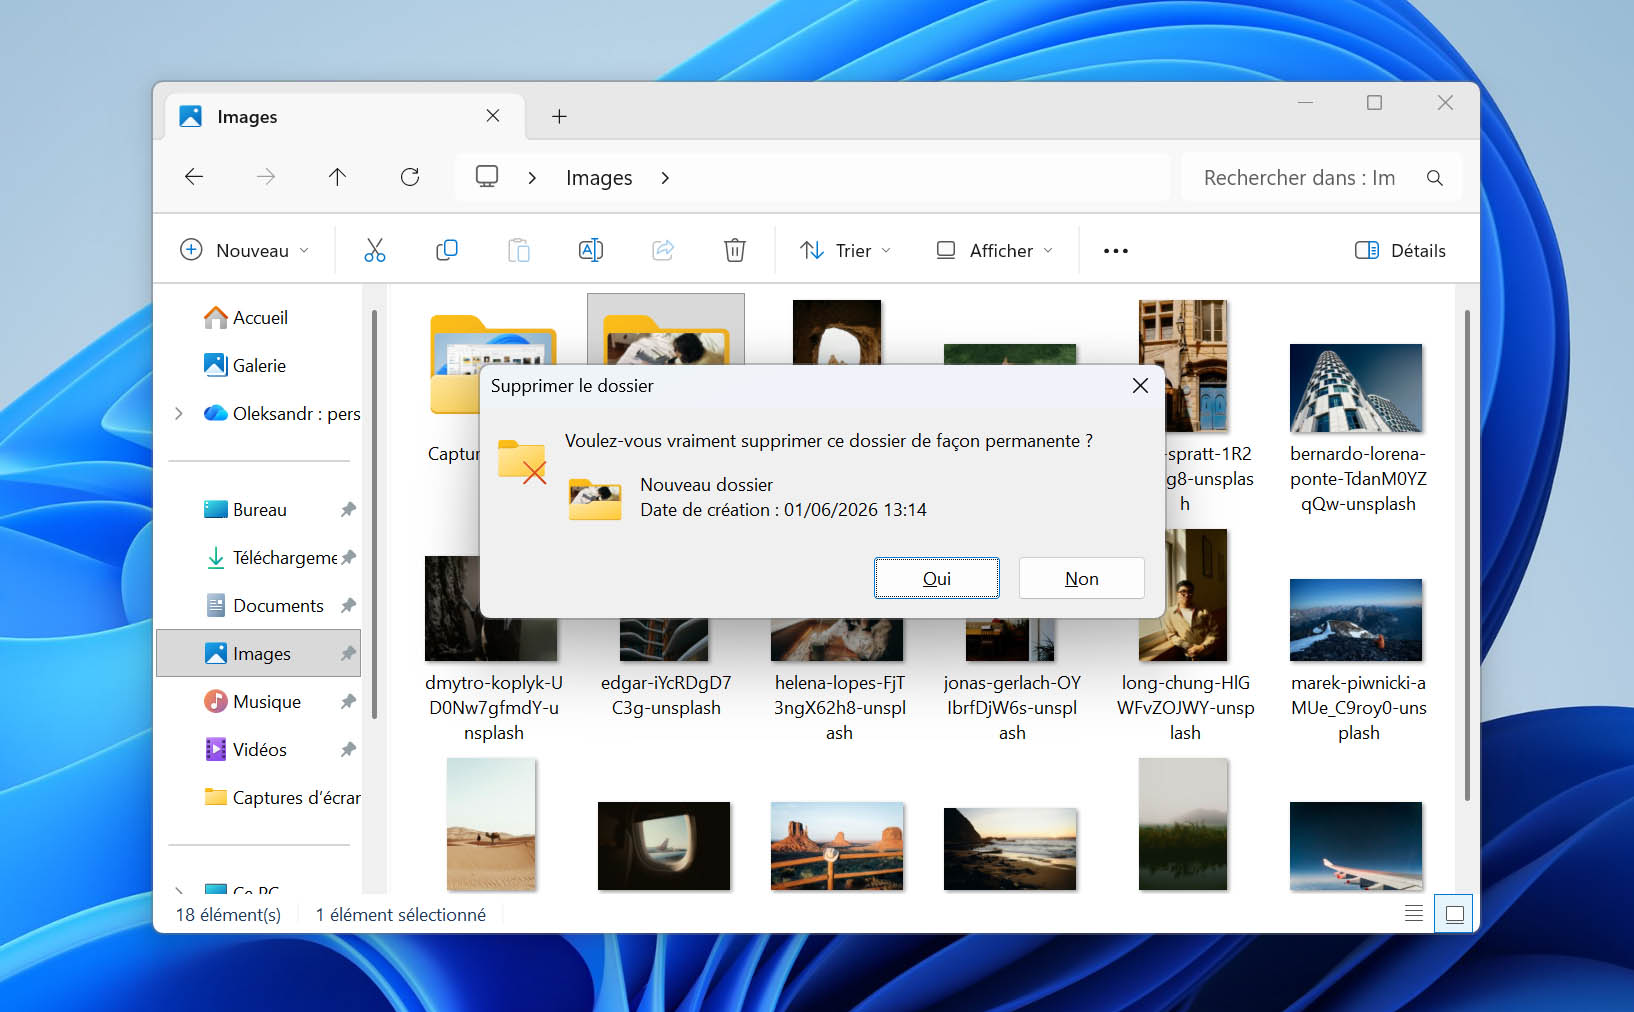
Task: Select the airplane window image thumbnail
Action: (664, 846)
